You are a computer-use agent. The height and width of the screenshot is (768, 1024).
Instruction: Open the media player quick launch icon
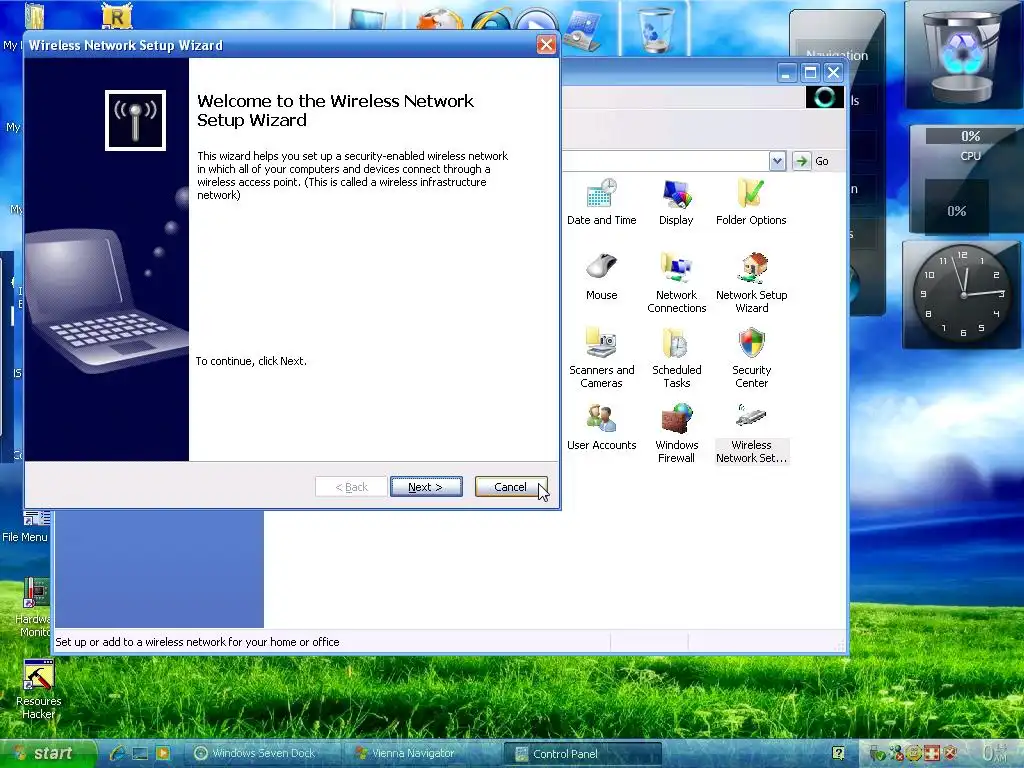click(163, 753)
